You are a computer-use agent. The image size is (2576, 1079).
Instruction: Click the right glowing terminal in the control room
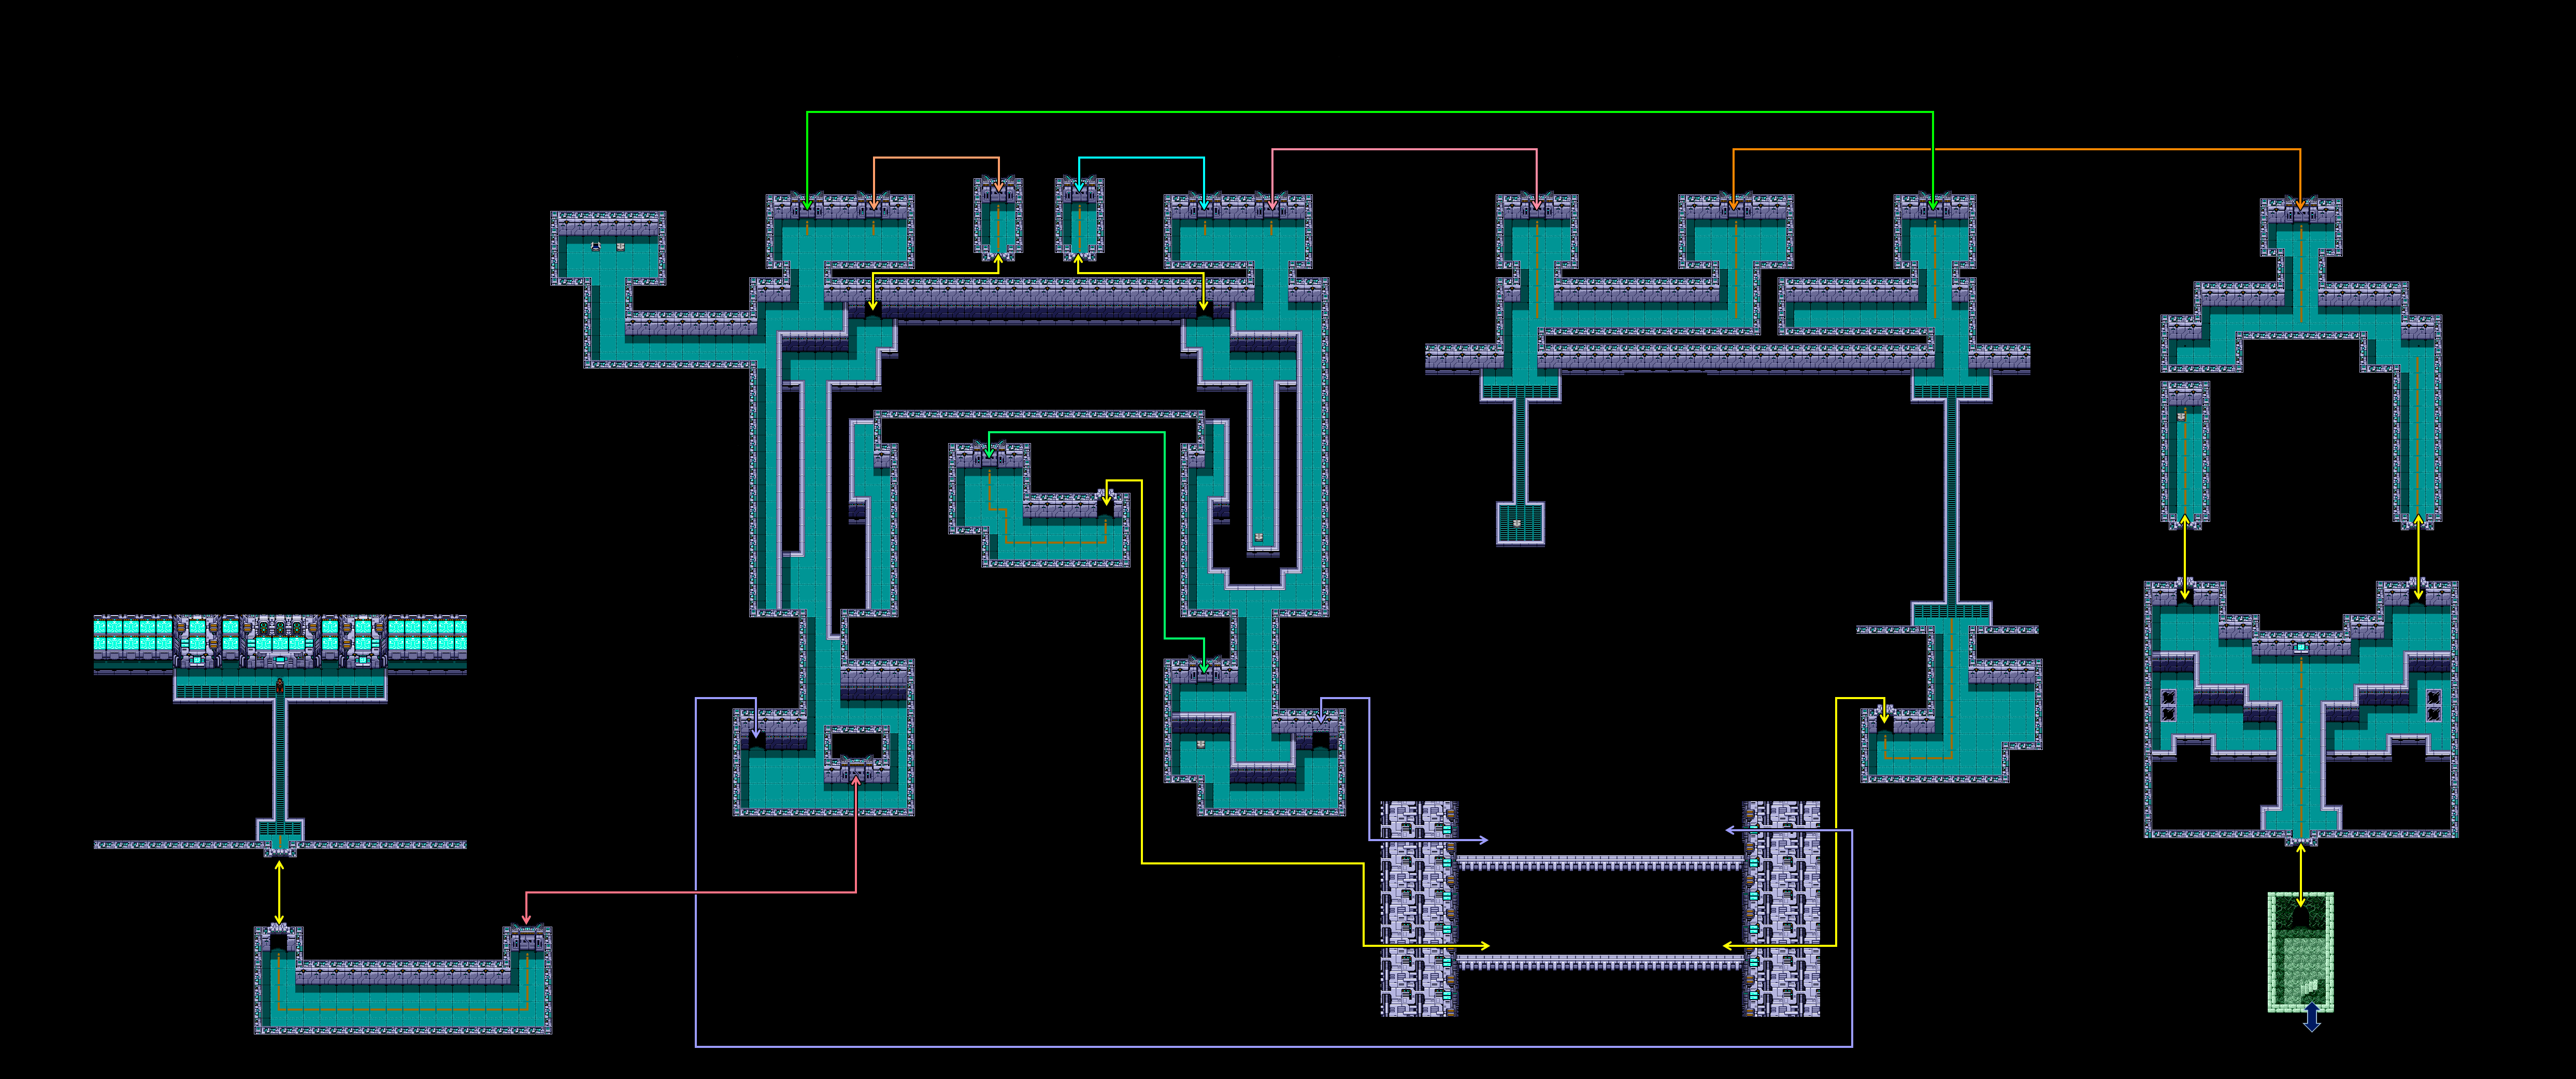(x=363, y=660)
